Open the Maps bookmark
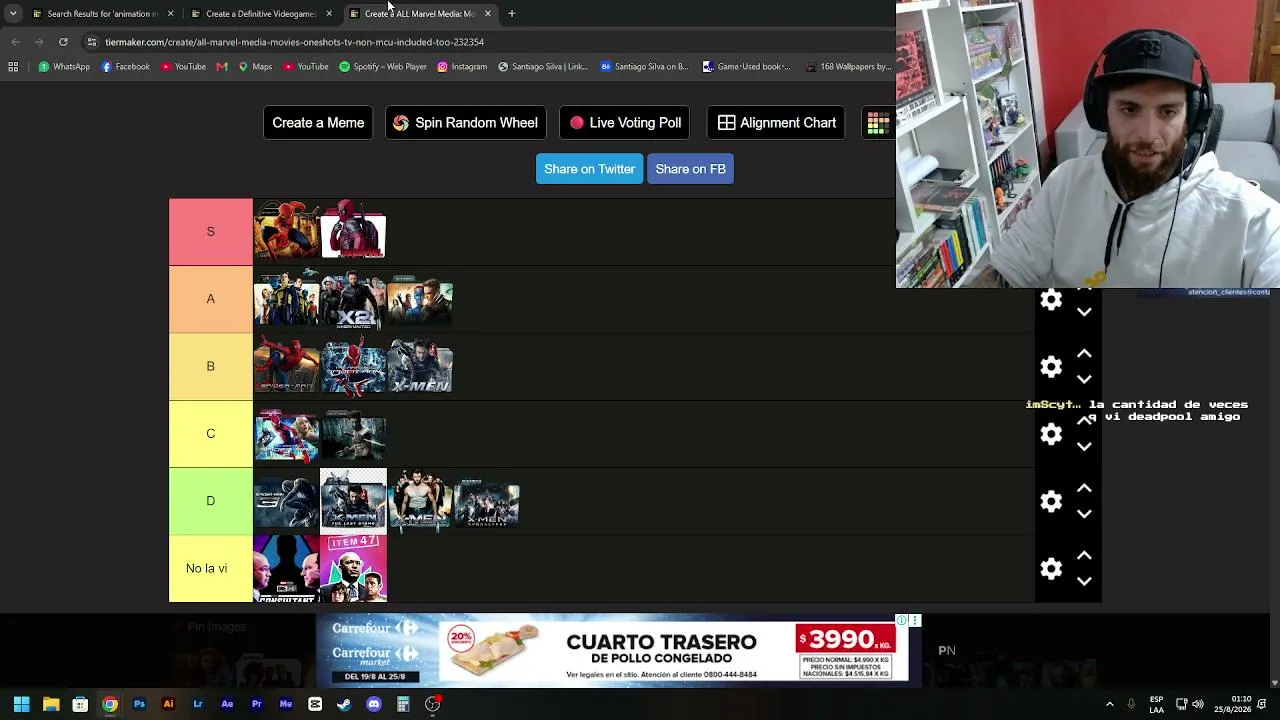 coord(255,67)
